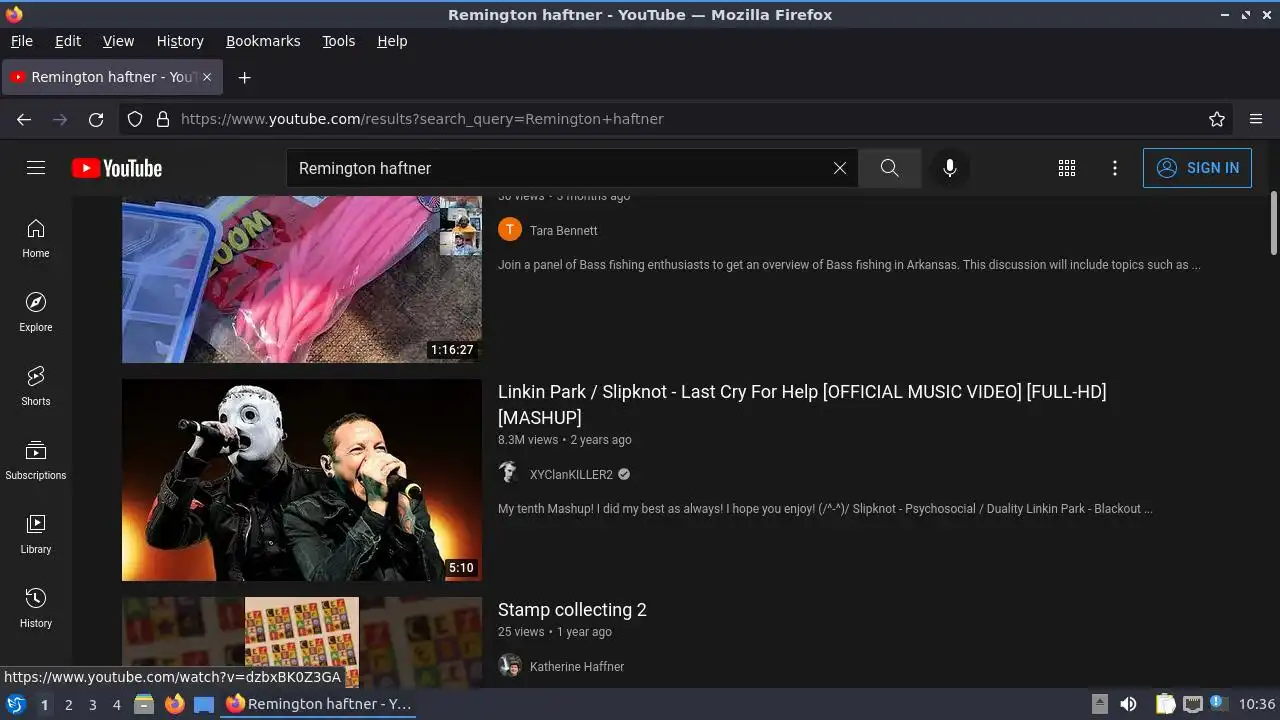Click the bass fishing video description text
1280x720 pixels.
coord(849,265)
